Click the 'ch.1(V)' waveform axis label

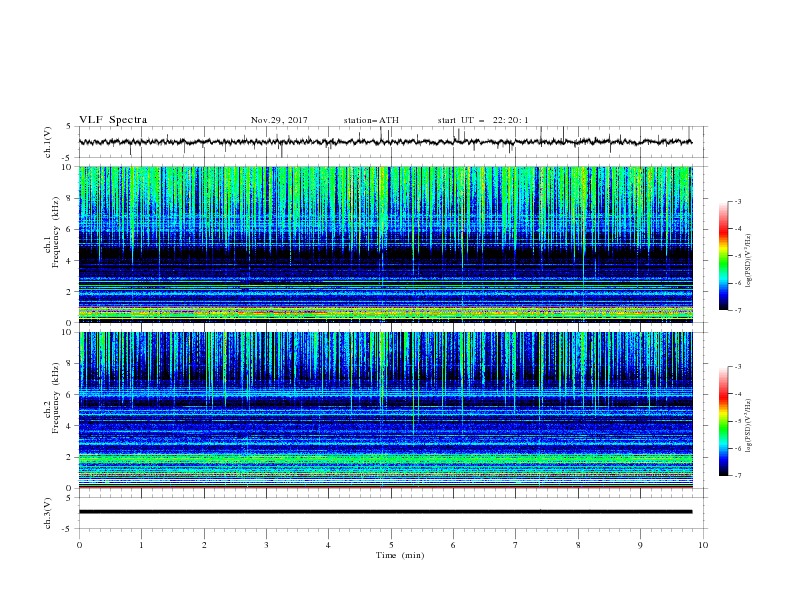(x=48, y=142)
